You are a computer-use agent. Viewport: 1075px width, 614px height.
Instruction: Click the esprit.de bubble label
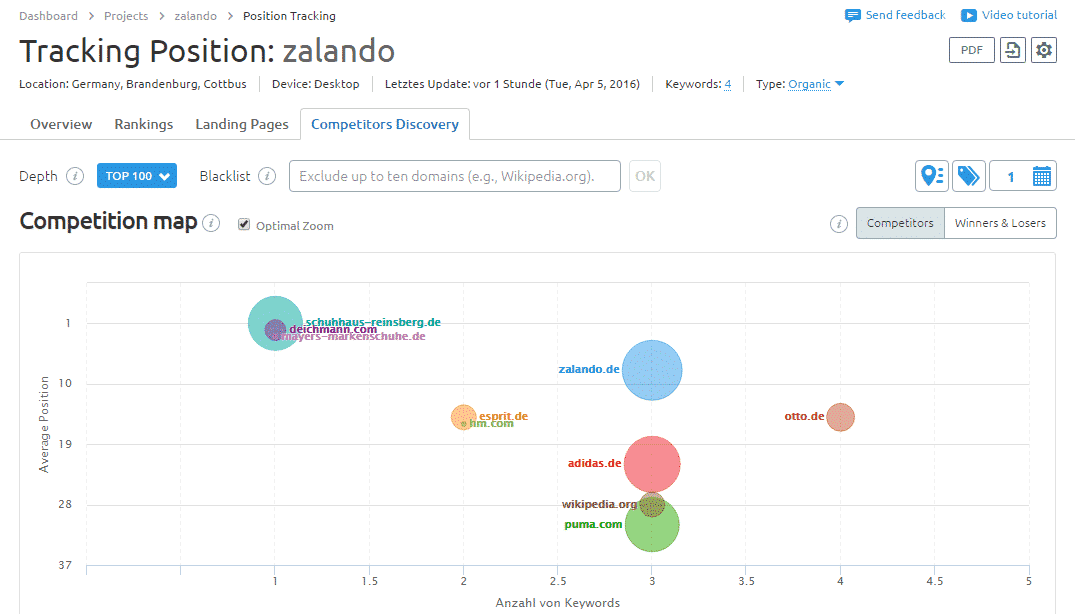tap(503, 415)
